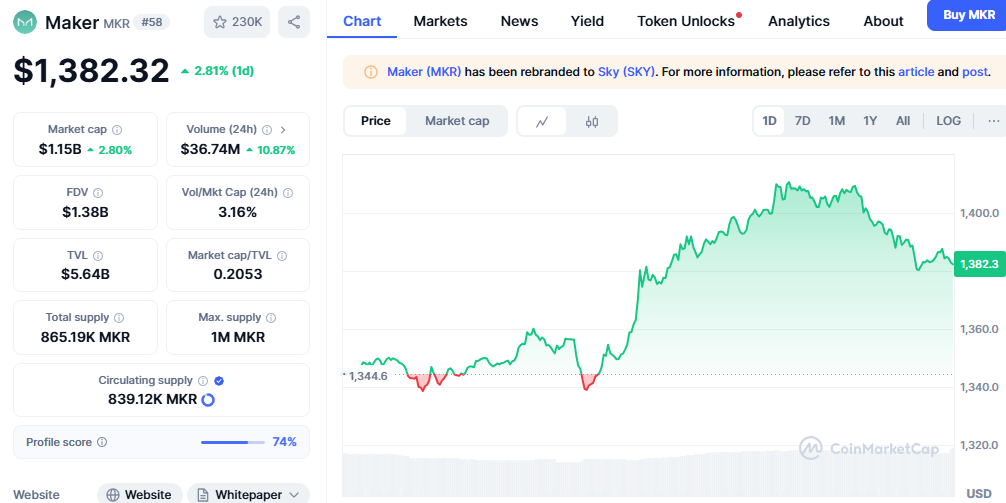Switch to candlestick chart view icon
This screenshot has height=503, width=1006.
[592, 121]
